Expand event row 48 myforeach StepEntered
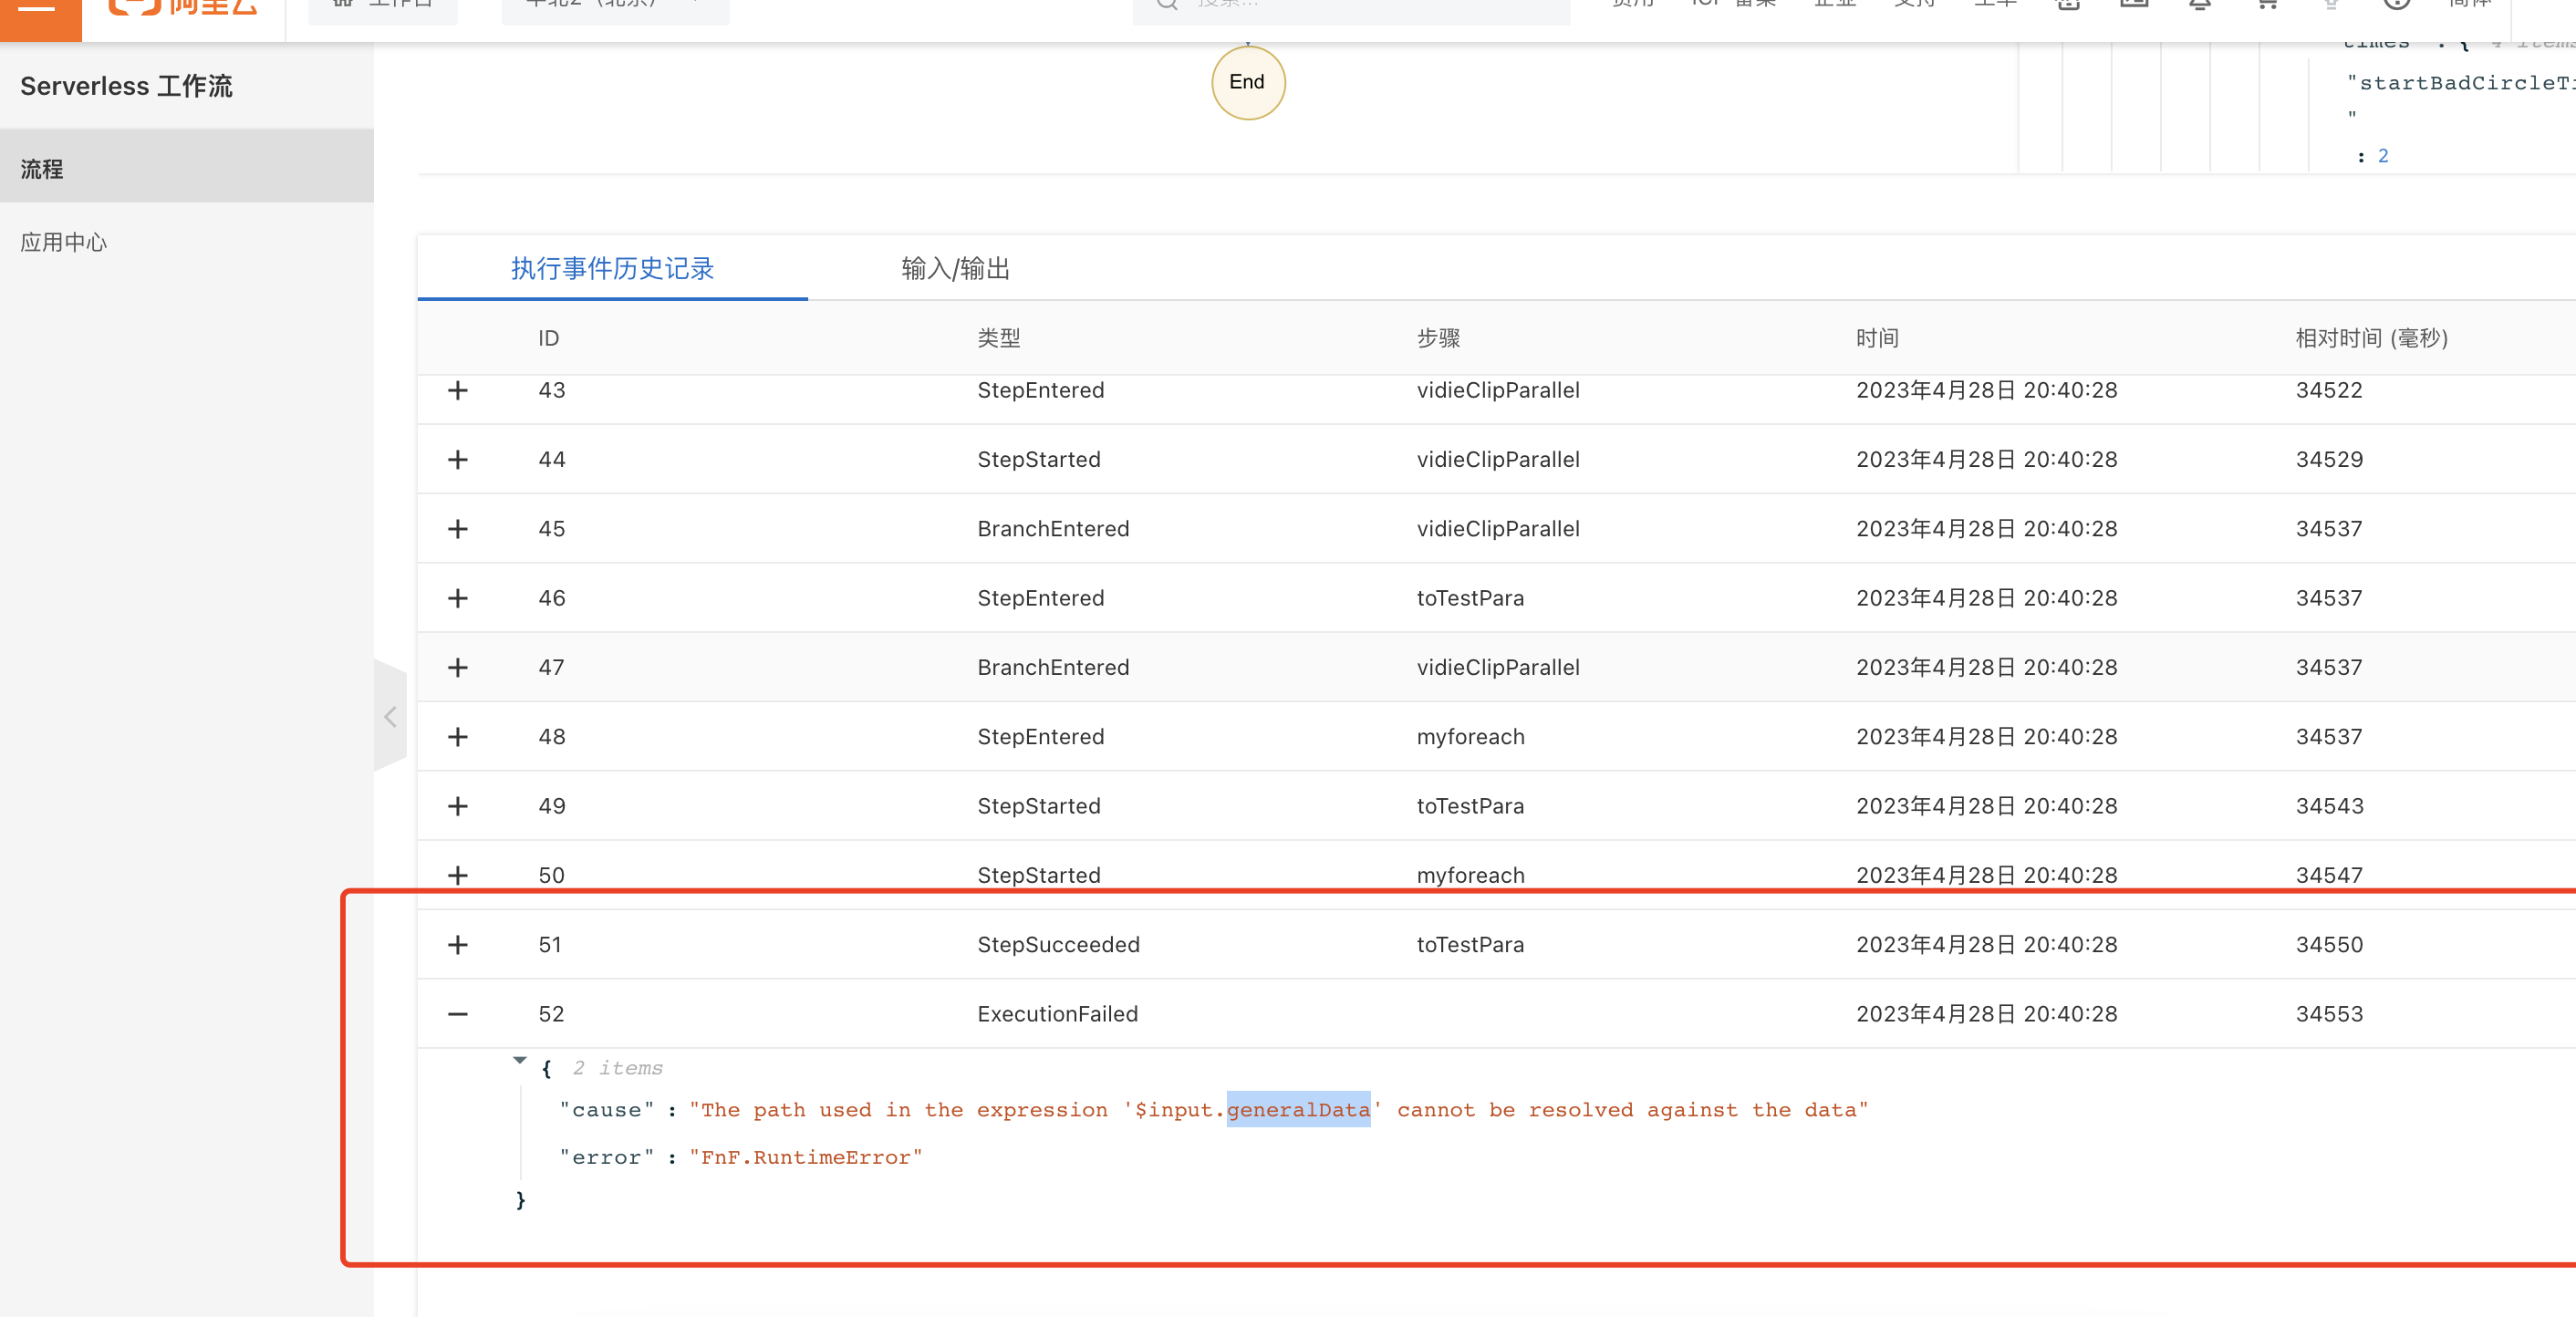2576x1317 pixels. (x=458, y=737)
